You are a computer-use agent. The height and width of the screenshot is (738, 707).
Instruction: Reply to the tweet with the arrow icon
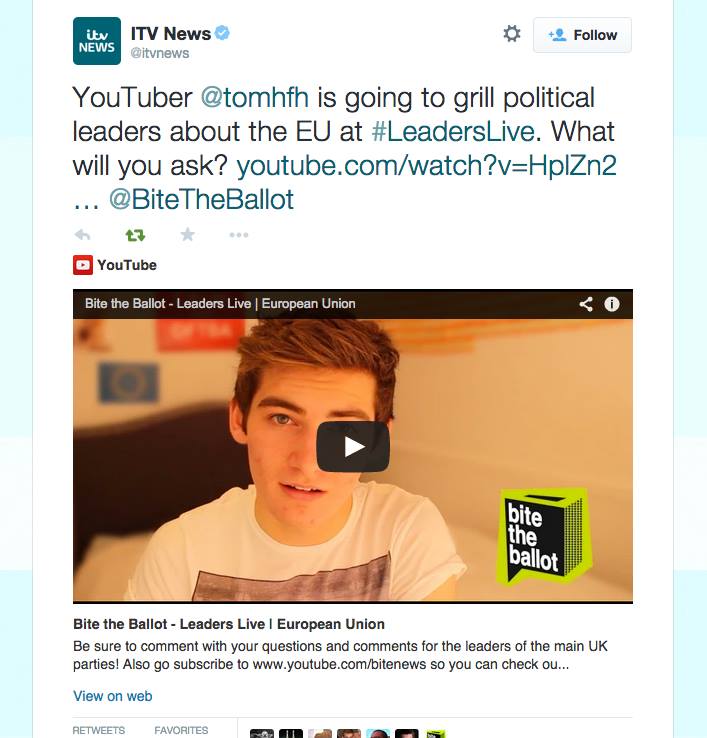point(82,234)
